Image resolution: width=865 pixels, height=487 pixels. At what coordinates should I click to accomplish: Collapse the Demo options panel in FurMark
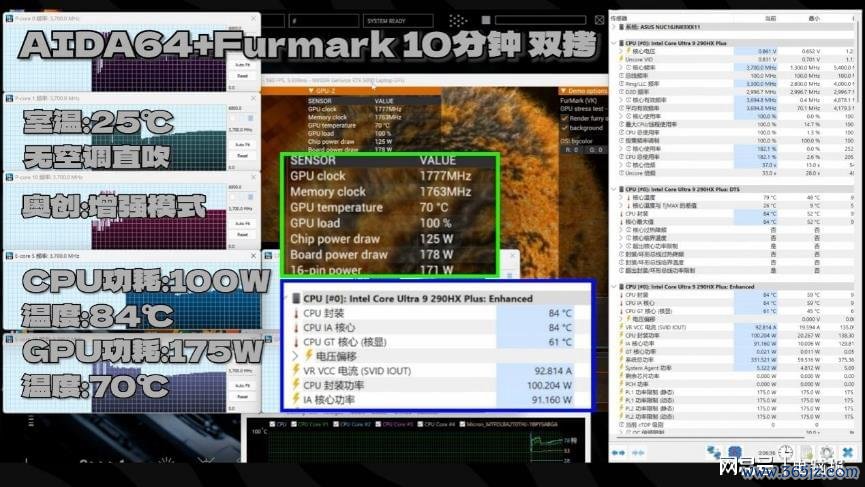pos(563,90)
